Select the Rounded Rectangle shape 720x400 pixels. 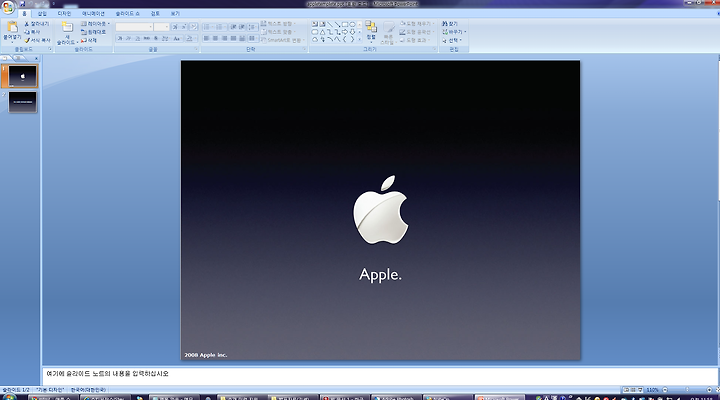click(x=315, y=32)
